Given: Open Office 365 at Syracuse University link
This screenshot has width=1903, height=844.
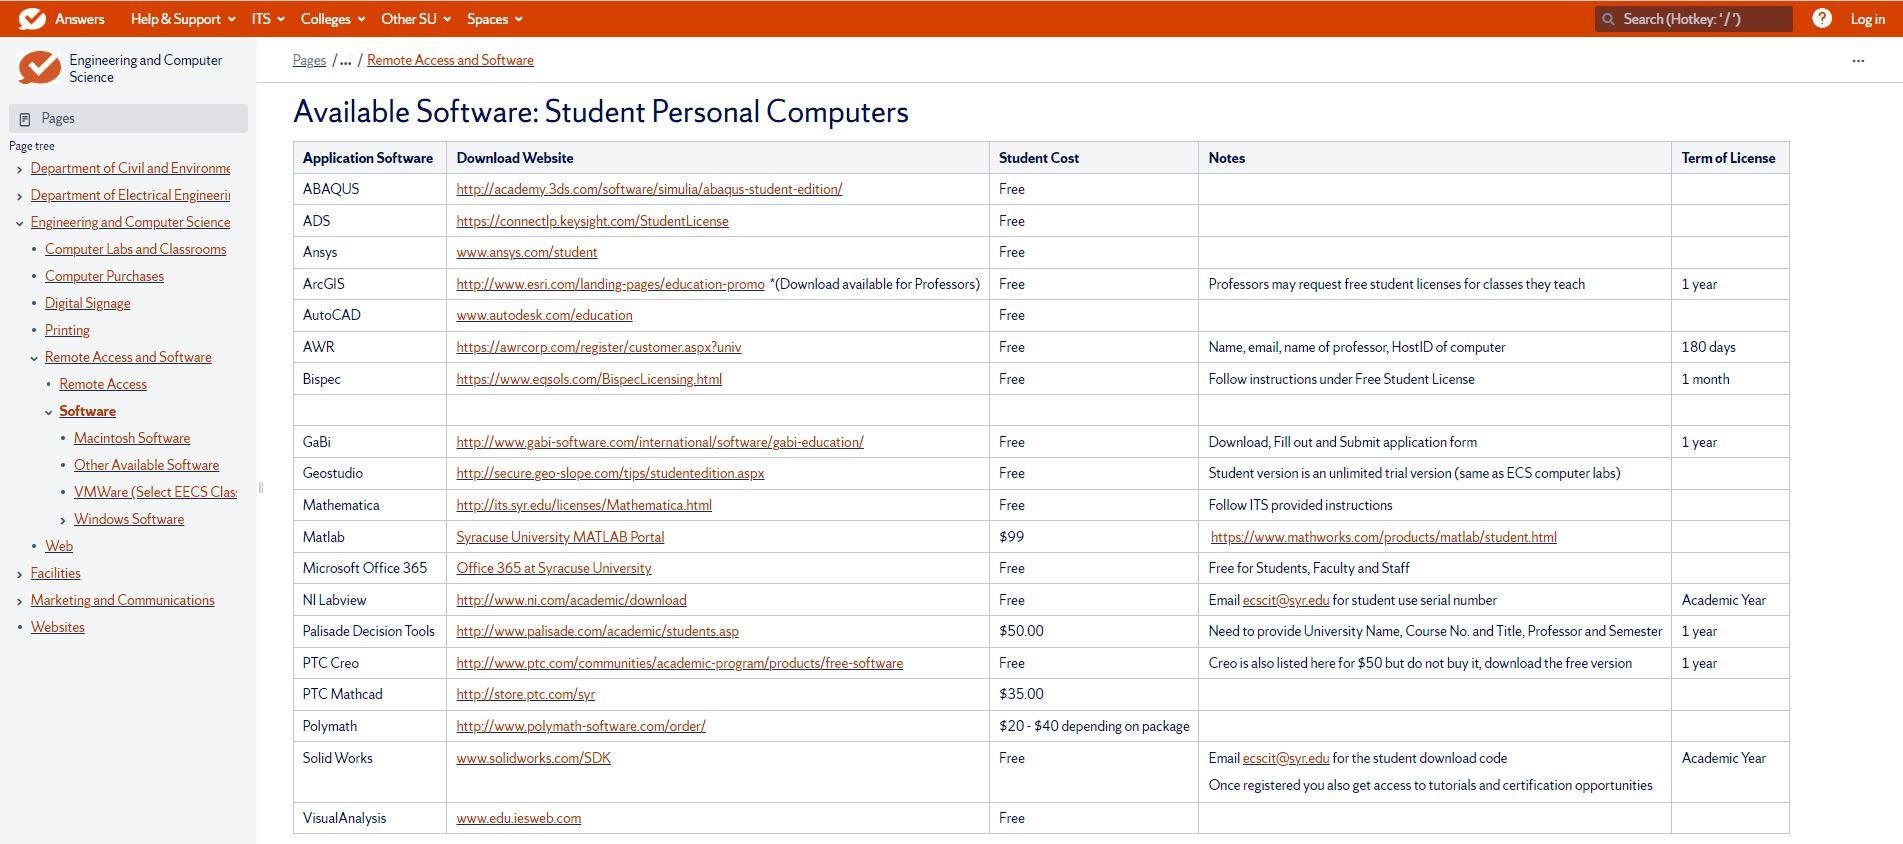Looking at the screenshot, I should 554,568.
